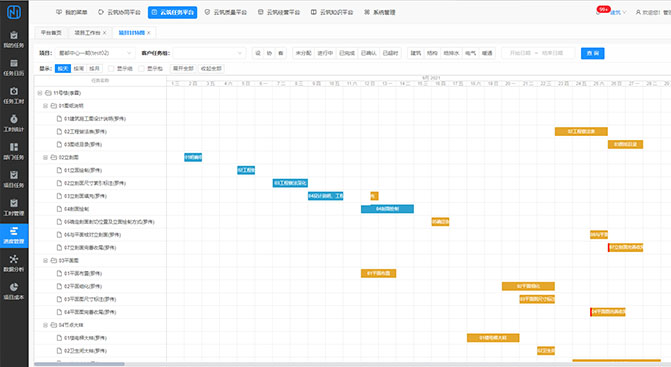Screen dimensions: 671x367
Task: Open 任务工时 in the sidebar
Action: 14,95
